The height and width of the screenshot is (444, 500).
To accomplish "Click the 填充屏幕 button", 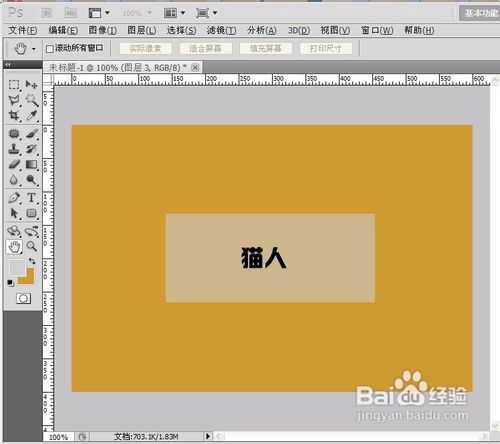I will [266, 49].
